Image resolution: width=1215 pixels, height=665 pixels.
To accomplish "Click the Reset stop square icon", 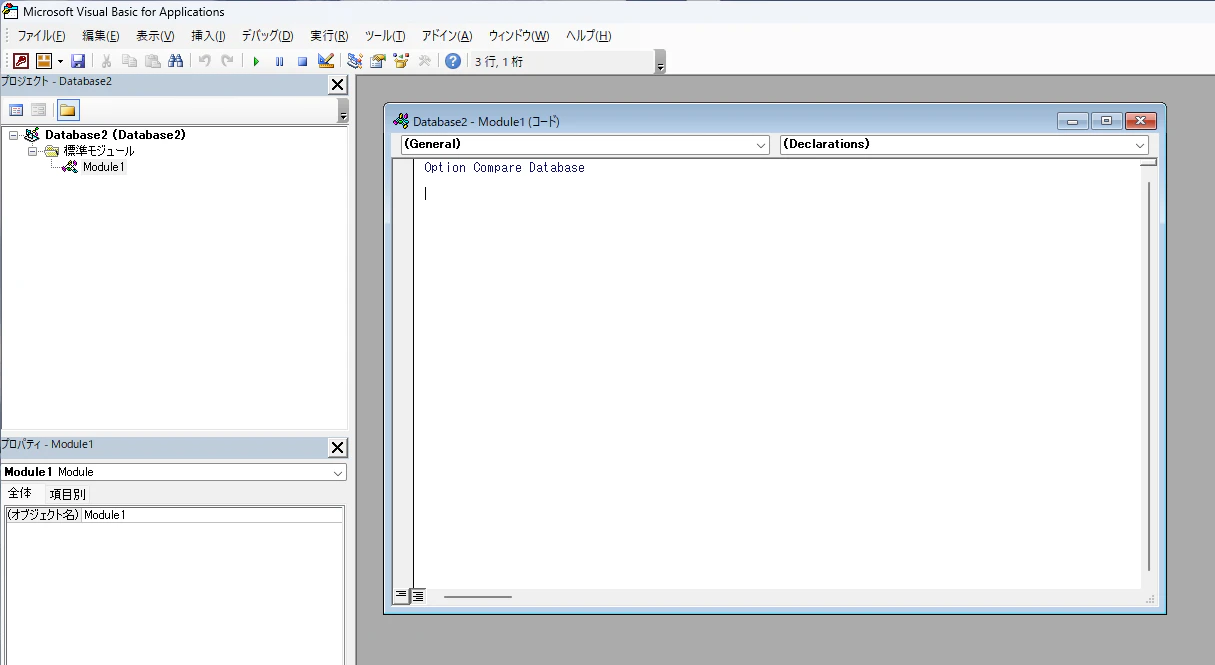I will [x=302, y=61].
